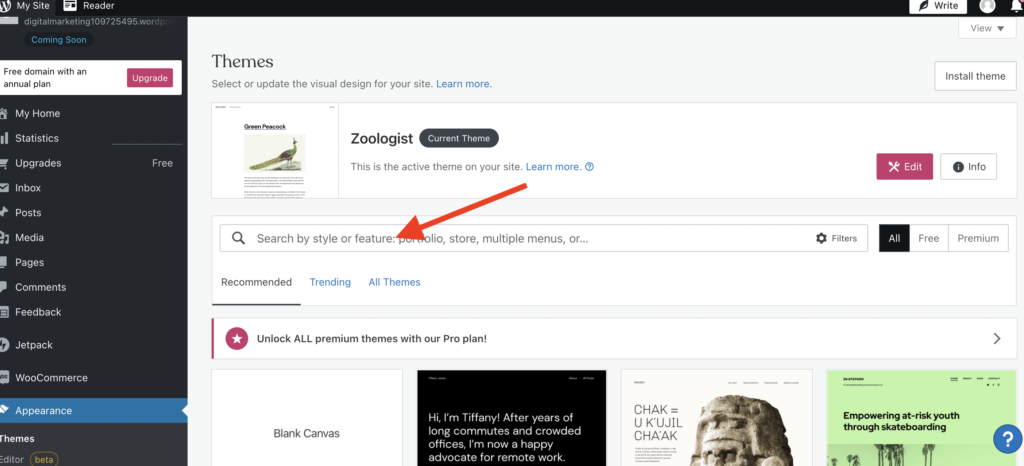Click the help icon beside Learn more

pyautogui.click(x=590, y=167)
